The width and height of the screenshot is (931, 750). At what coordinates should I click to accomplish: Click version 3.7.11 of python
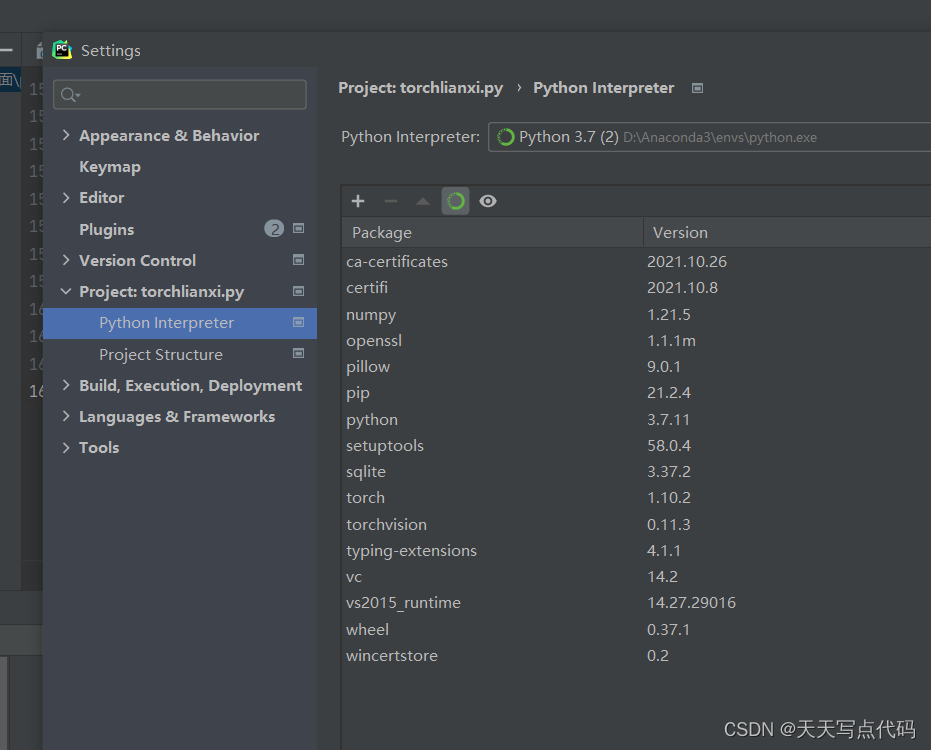point(669,419)
